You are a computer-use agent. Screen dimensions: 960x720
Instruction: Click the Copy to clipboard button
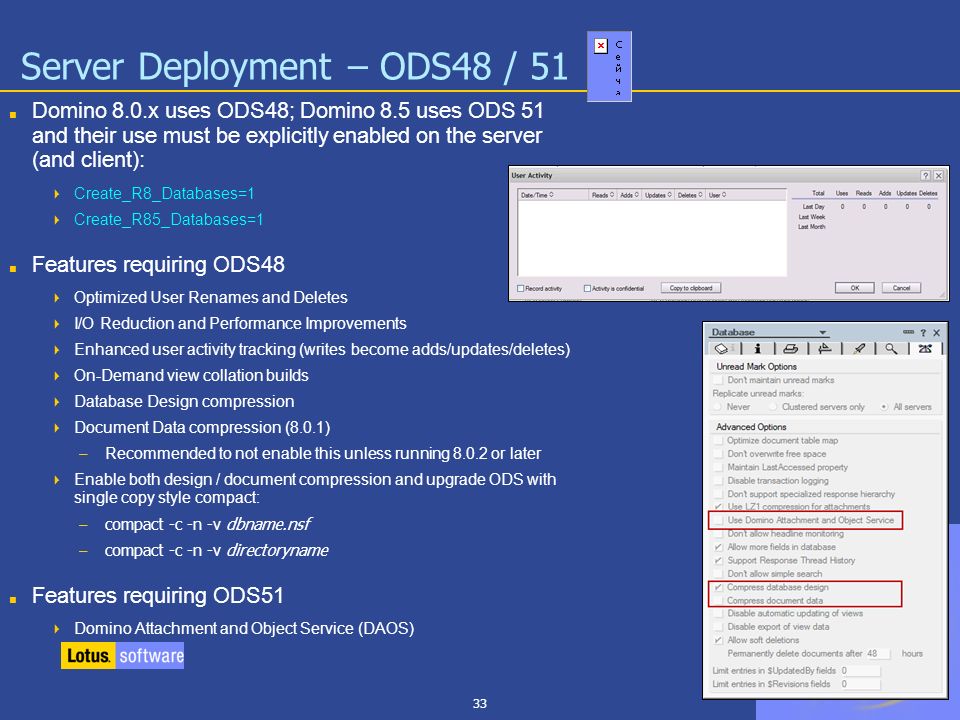pos(691,288)
